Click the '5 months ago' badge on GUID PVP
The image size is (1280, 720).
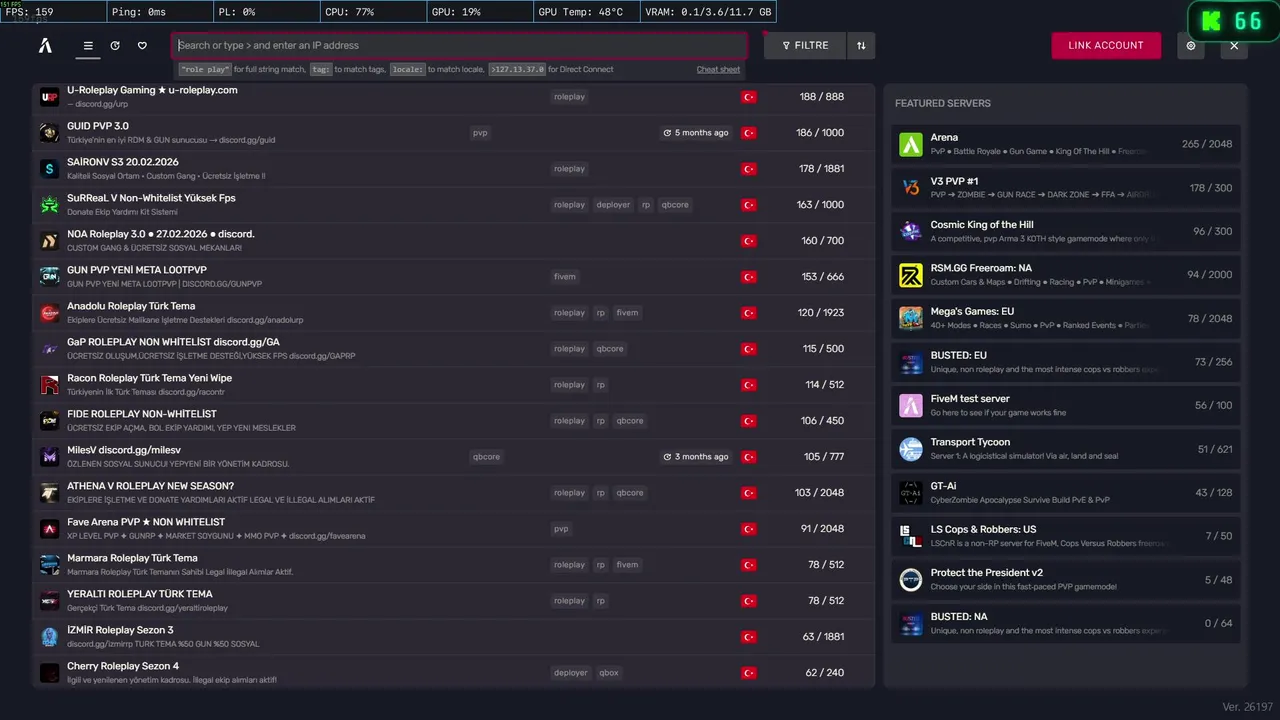696,133
